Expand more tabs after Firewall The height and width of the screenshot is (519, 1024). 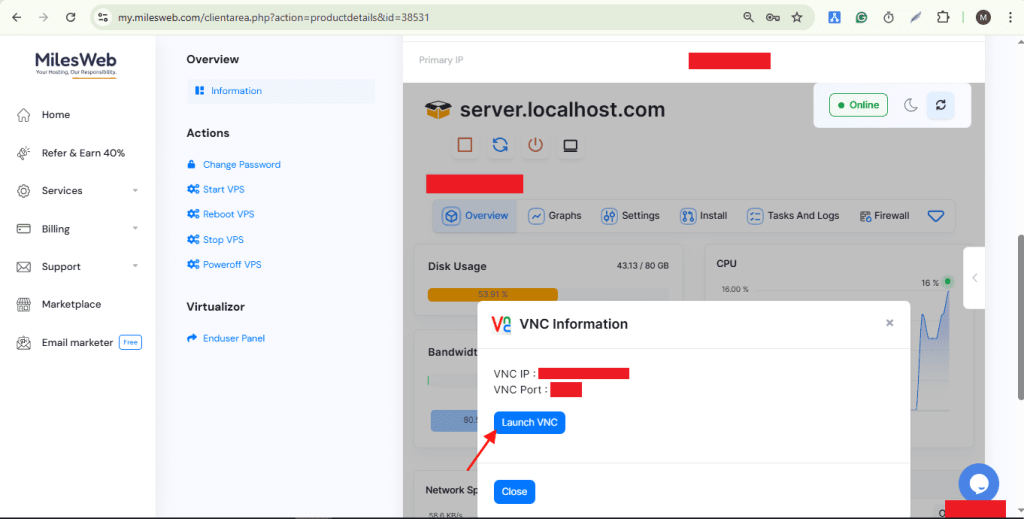tap(935, 216)
